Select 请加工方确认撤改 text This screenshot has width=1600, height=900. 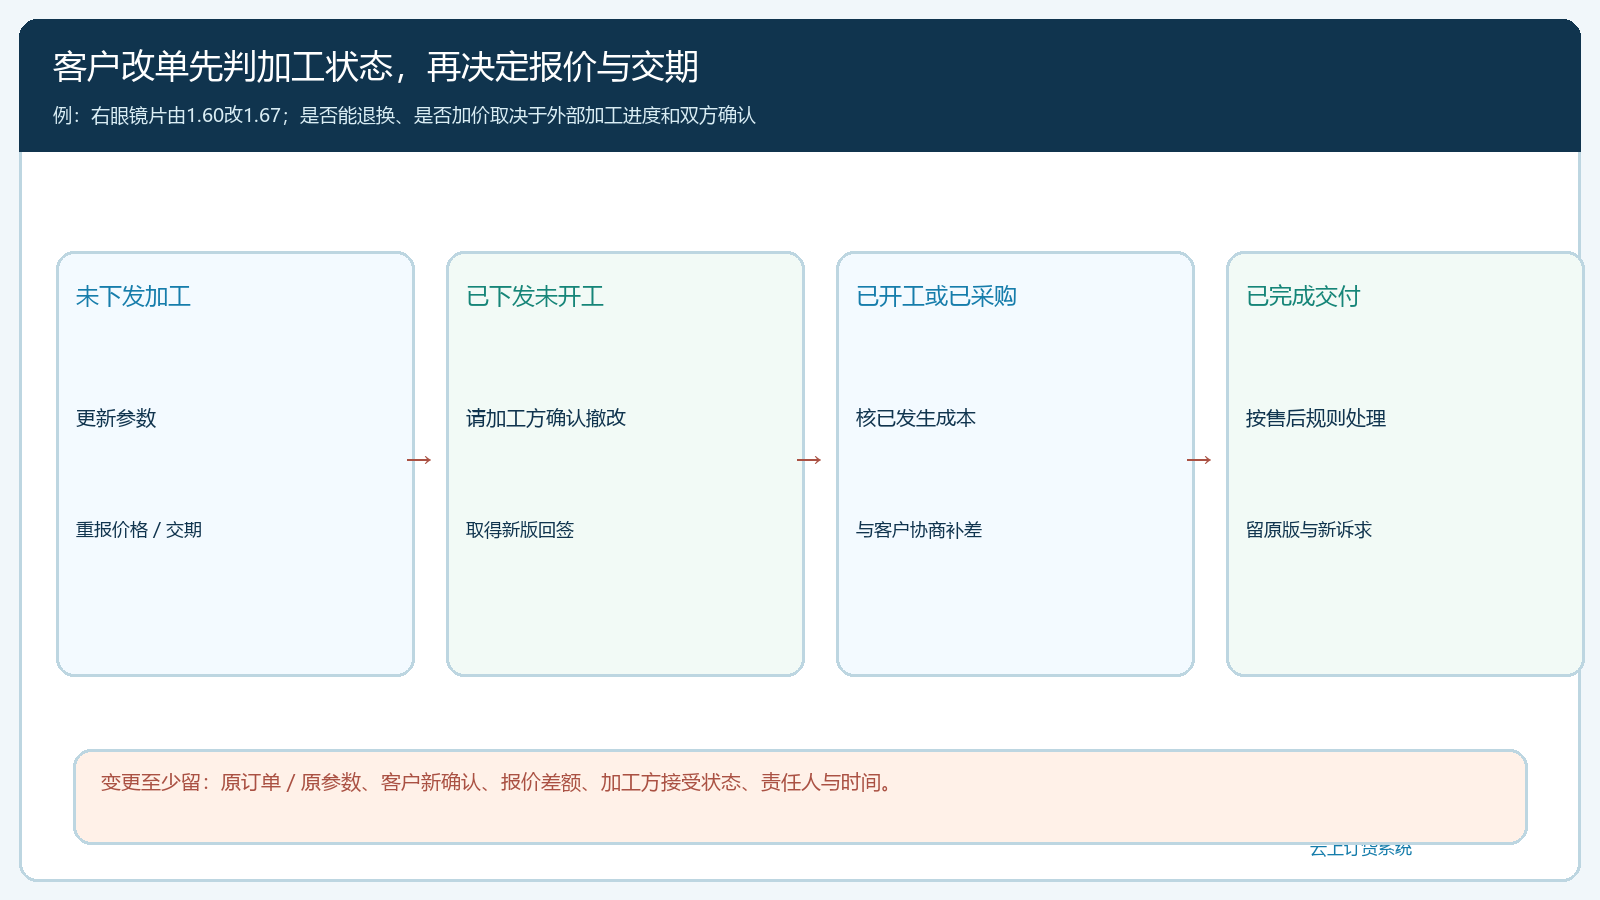point(546,419)
